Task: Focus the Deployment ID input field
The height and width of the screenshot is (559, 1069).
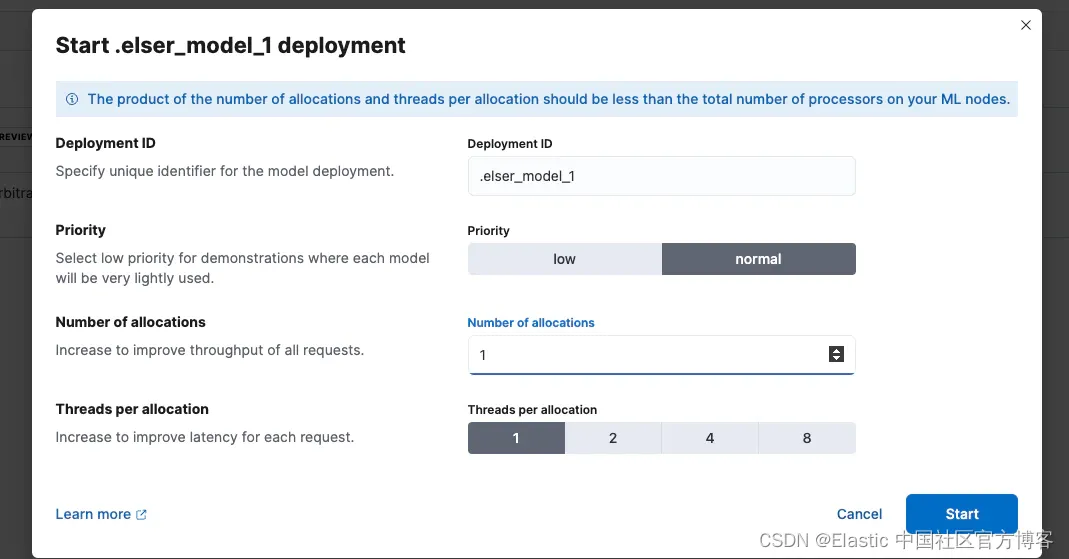Action: point(661,176)
